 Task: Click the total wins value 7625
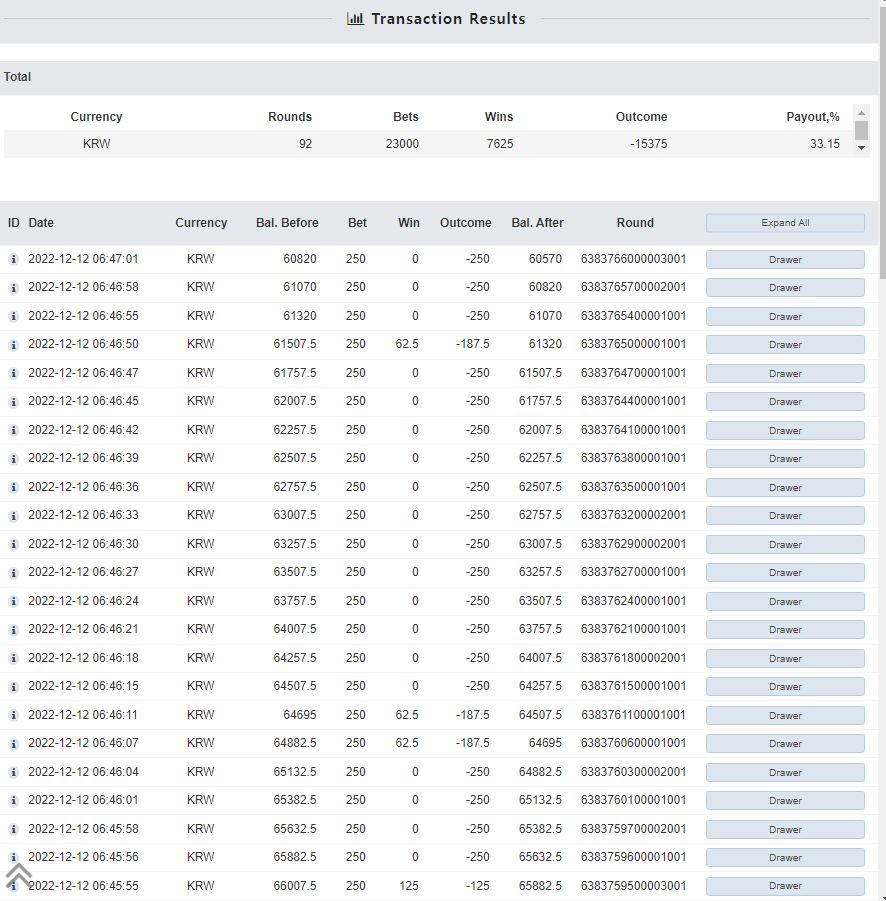point(499,144)
